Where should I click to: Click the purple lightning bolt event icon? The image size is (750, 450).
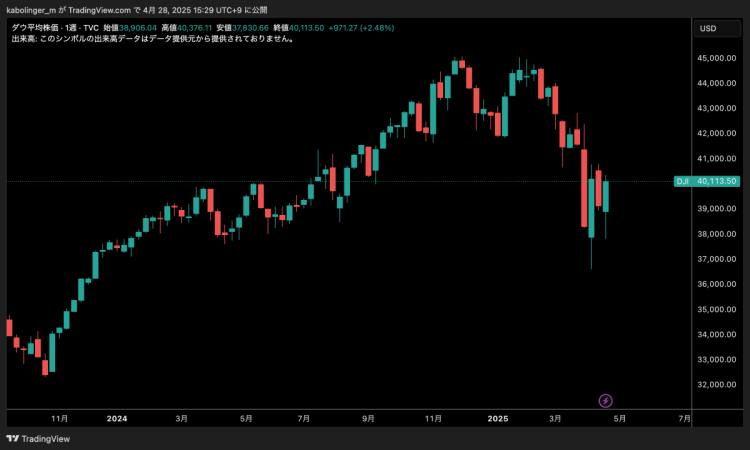click(x=606, y=401)
